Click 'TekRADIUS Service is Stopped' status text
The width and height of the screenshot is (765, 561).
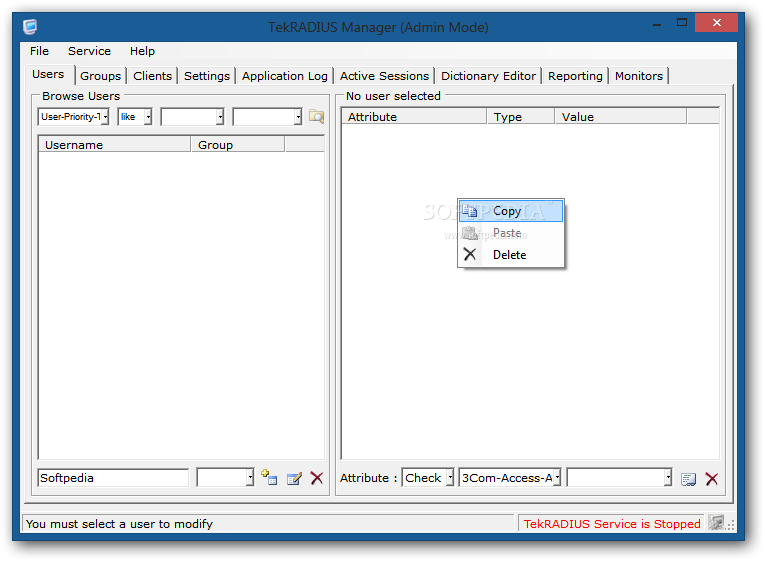[x=612, y=524]
